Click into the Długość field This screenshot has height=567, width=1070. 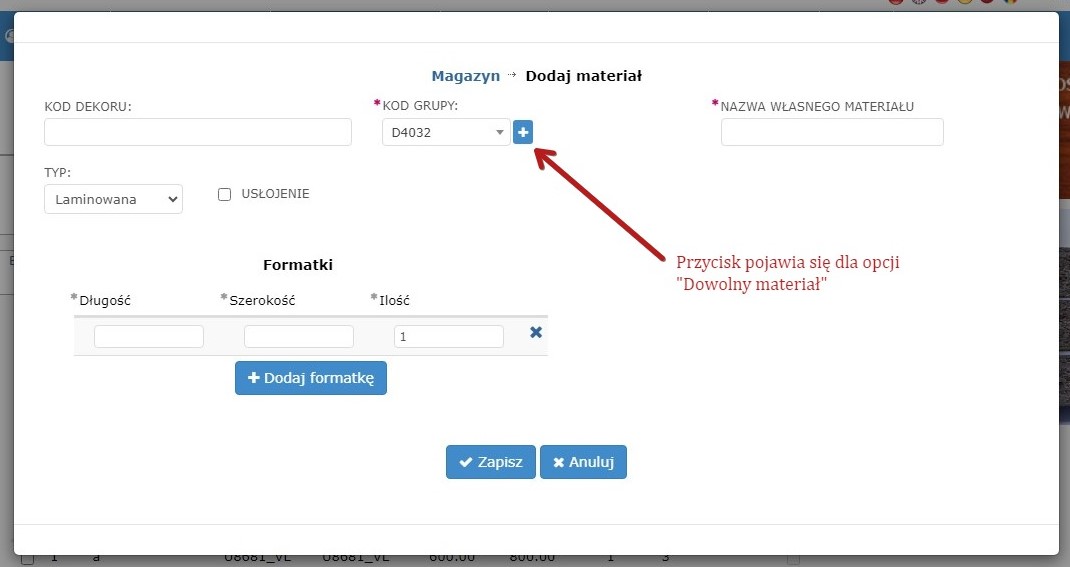[149, 337]
